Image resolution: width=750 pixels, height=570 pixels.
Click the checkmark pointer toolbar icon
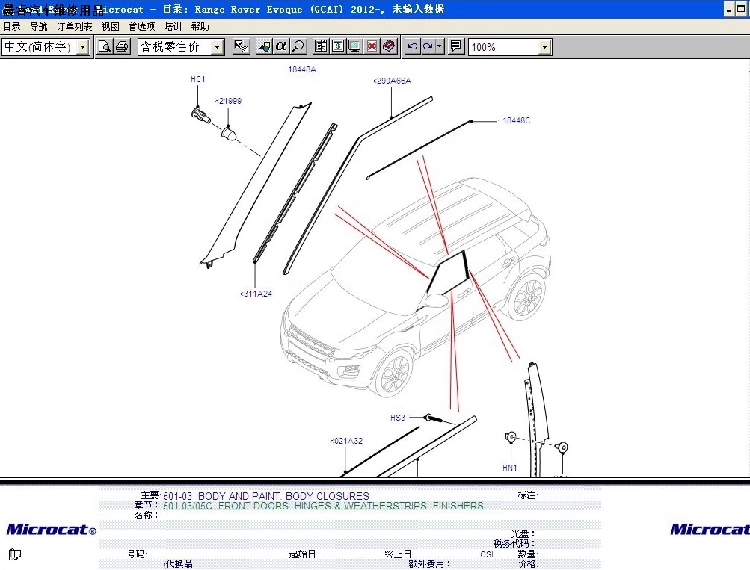click(241, 46)
